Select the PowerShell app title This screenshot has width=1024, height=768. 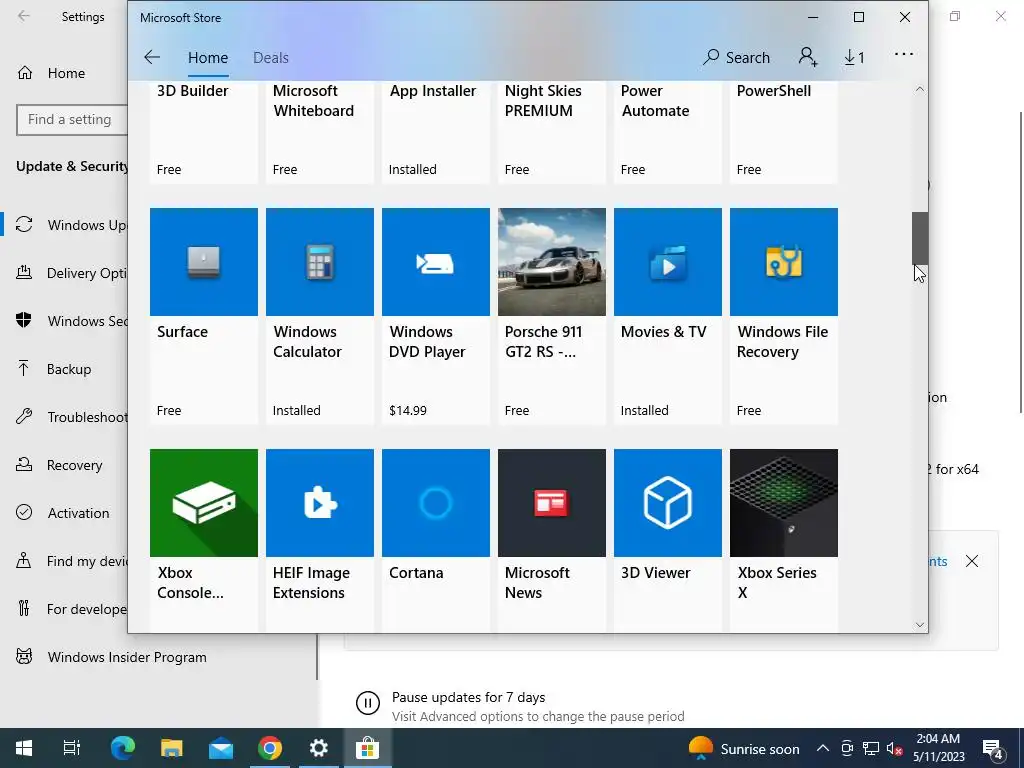(x=774, y=91)
